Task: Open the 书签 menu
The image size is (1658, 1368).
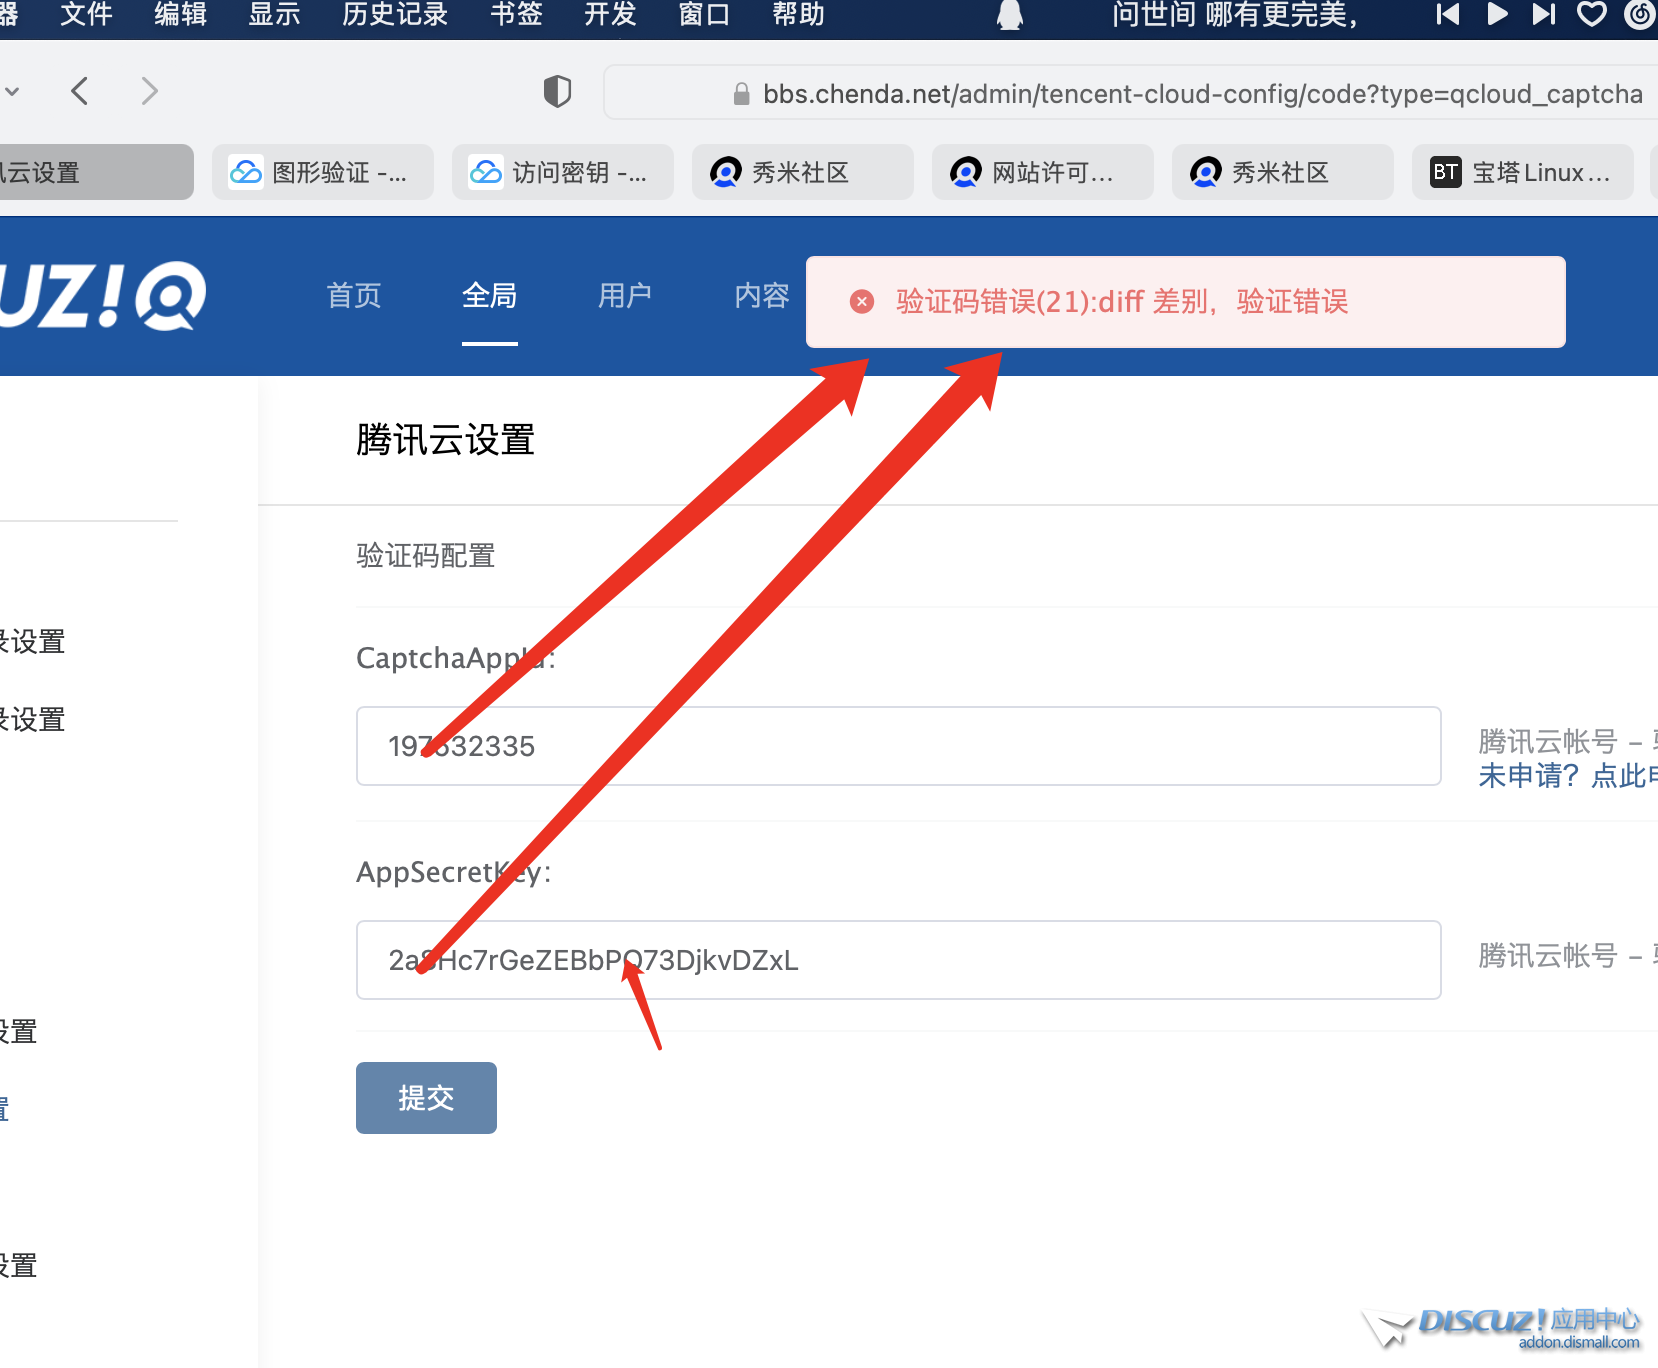Action: [x=516, y=14]
